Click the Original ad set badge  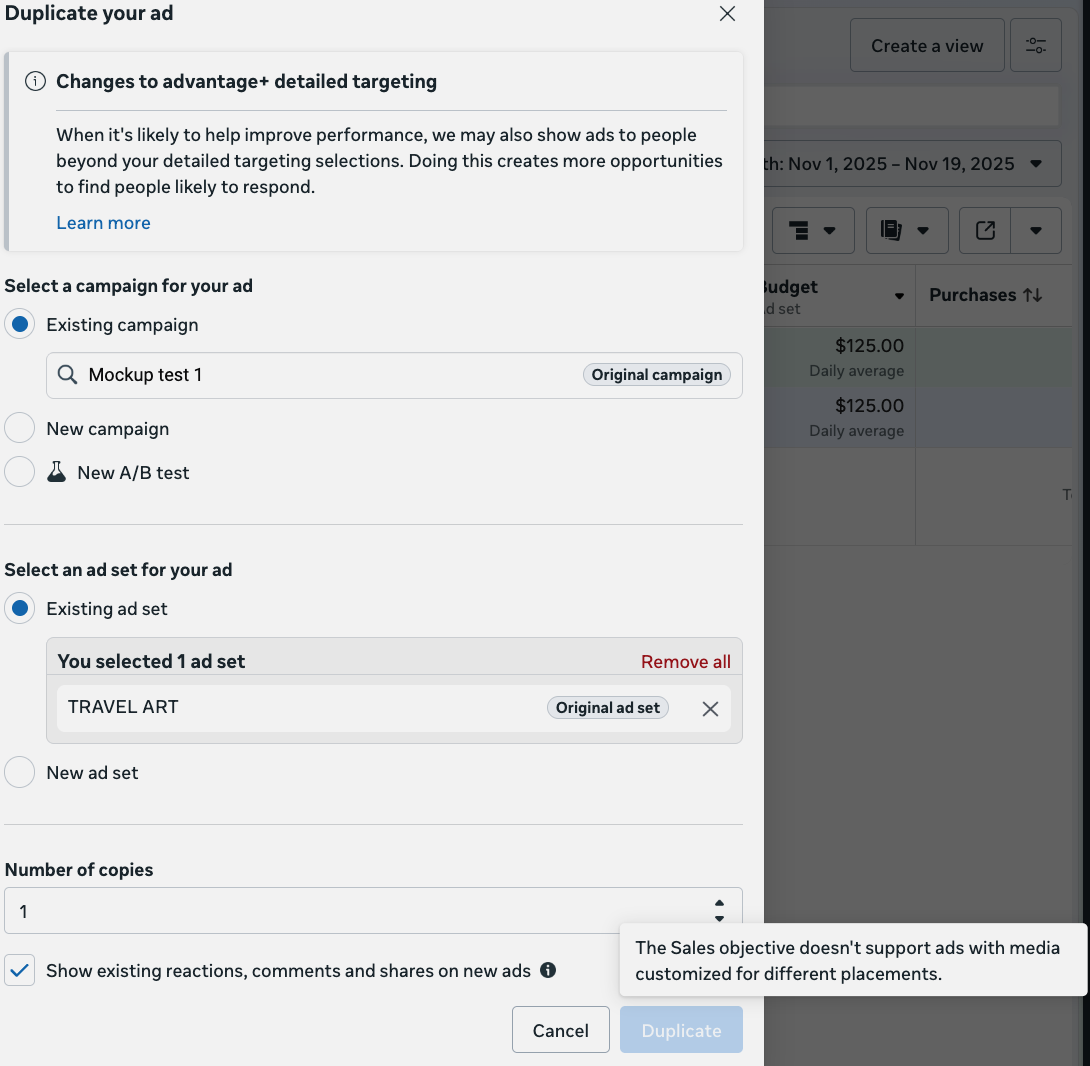[x=608, y=708]
